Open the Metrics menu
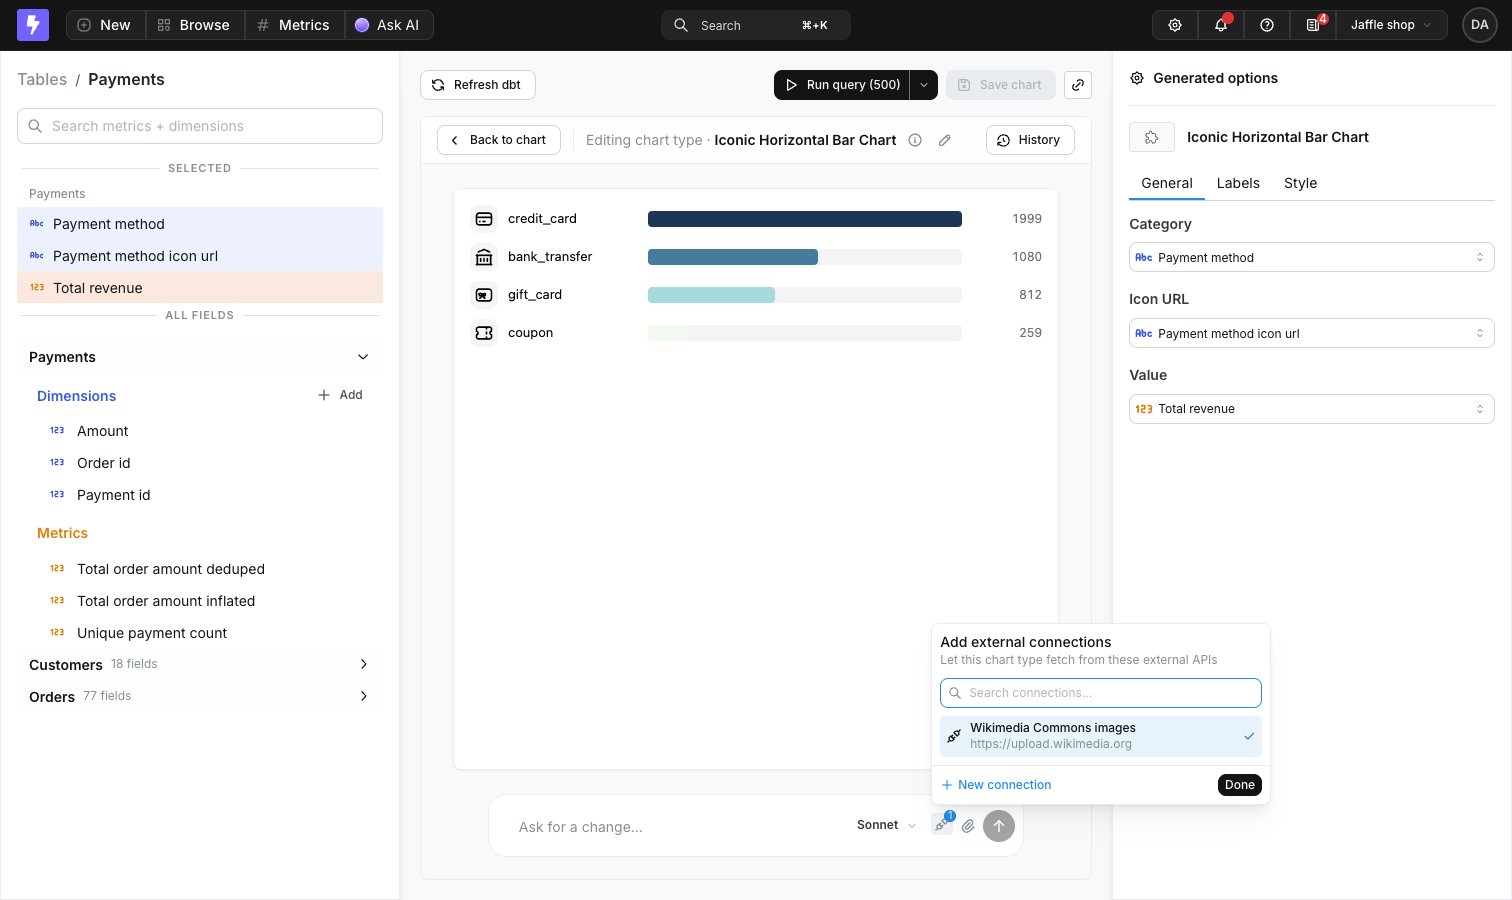The image size is (1512, 900). coord(294,25)
